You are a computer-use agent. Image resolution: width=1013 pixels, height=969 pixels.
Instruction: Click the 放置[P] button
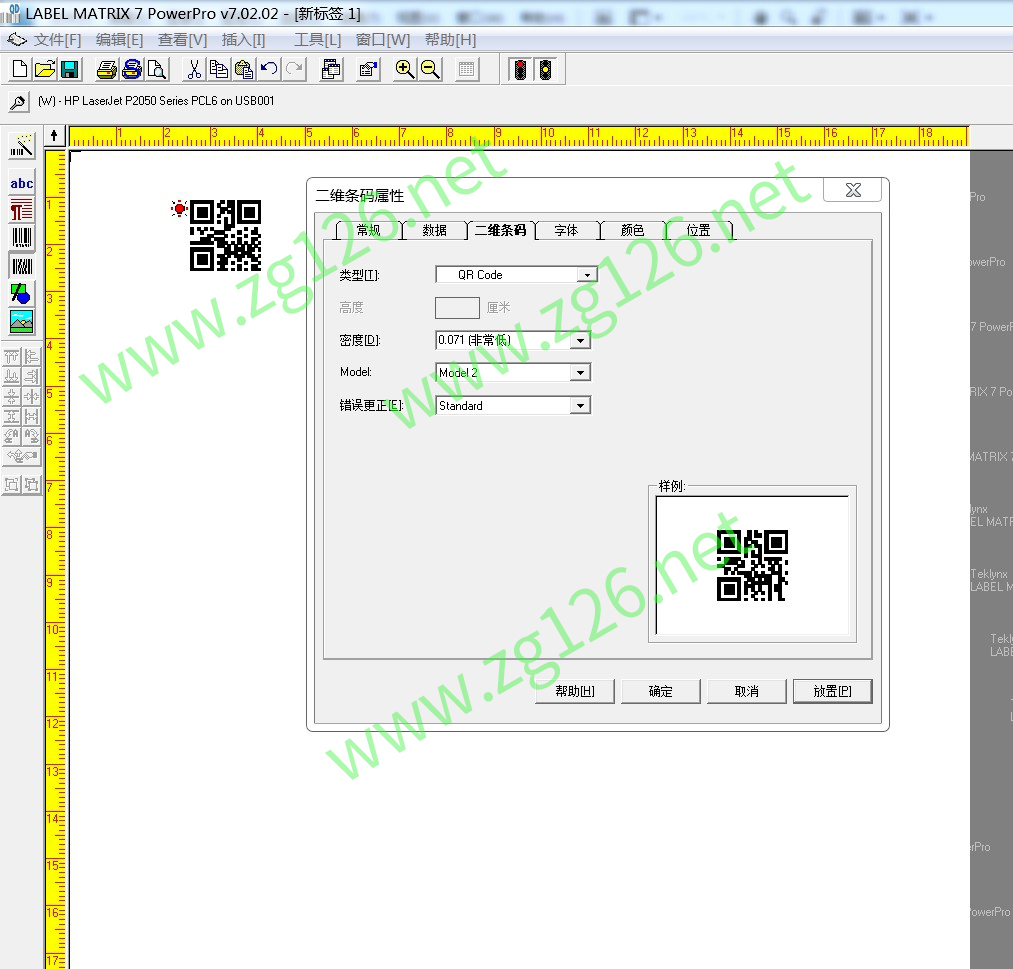click(832, 691)
